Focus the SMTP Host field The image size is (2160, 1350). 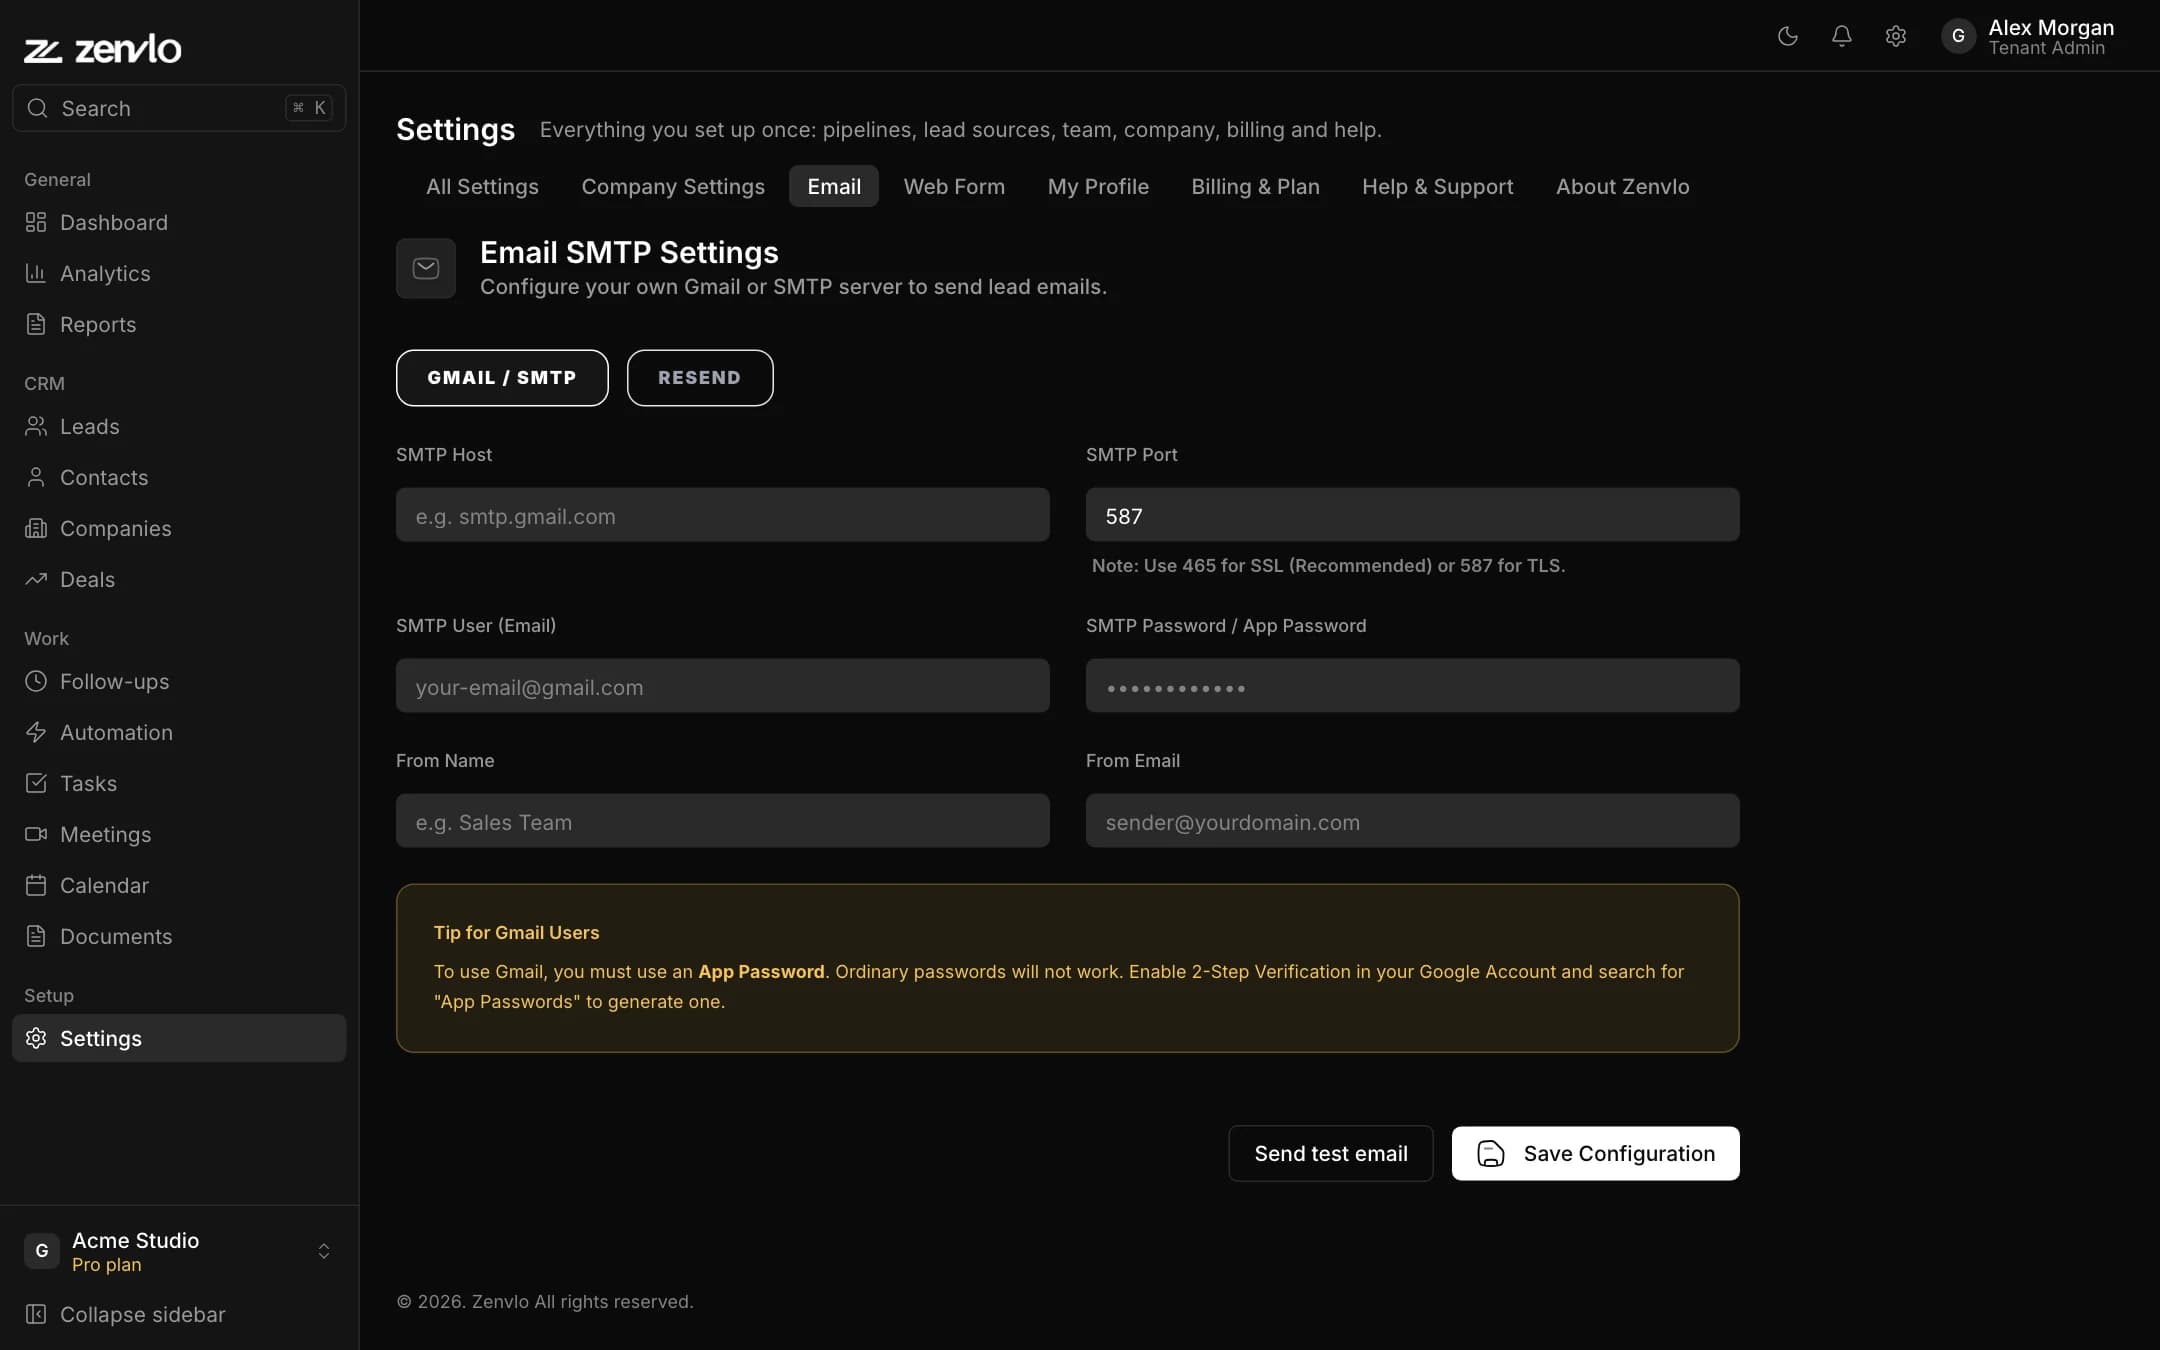click(723, 515)
